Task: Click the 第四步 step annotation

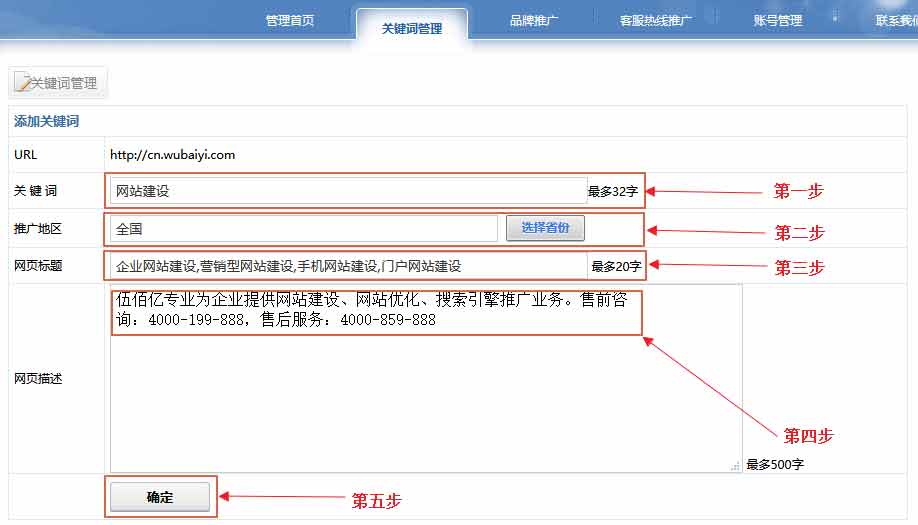Action: (808, 436)
